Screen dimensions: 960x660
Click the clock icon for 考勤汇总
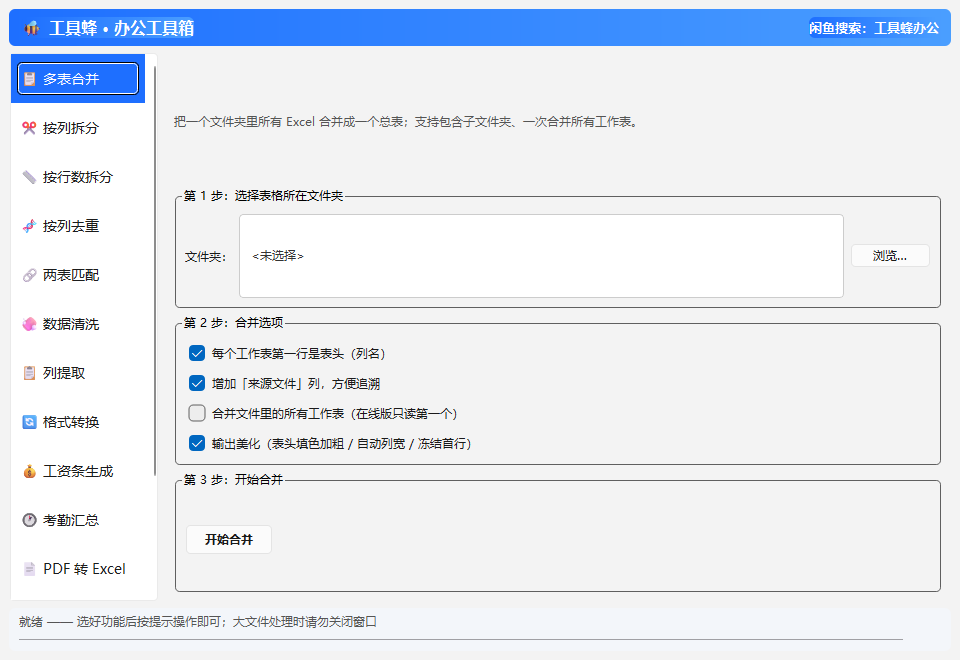point(29,520)
